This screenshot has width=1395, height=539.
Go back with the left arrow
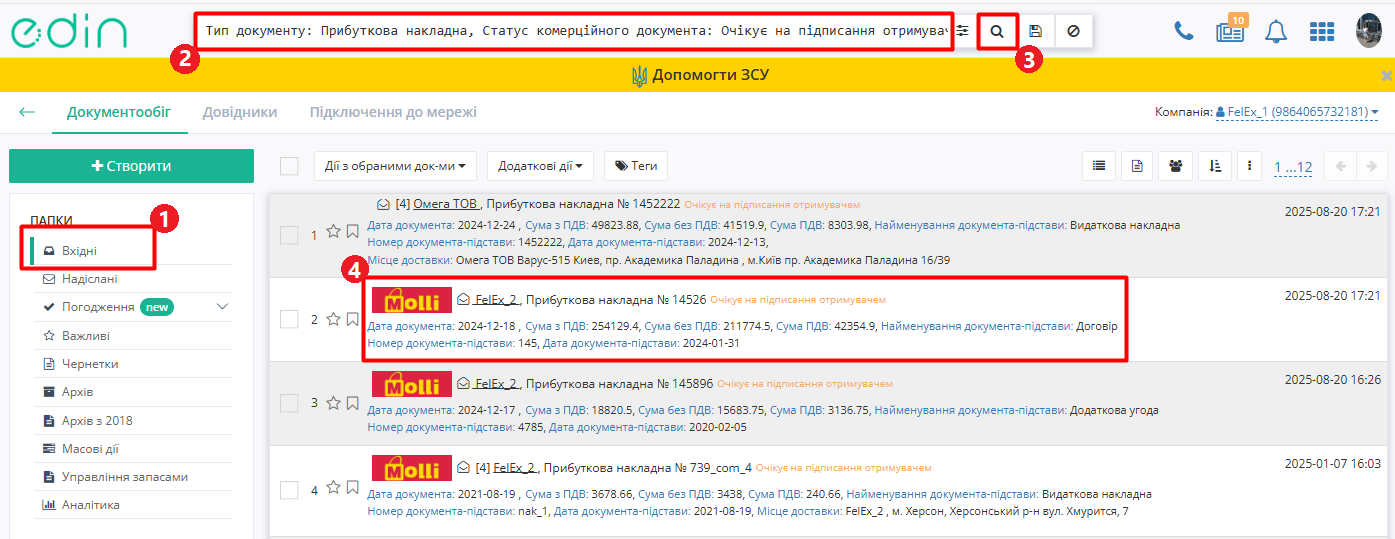pos(27,112)
